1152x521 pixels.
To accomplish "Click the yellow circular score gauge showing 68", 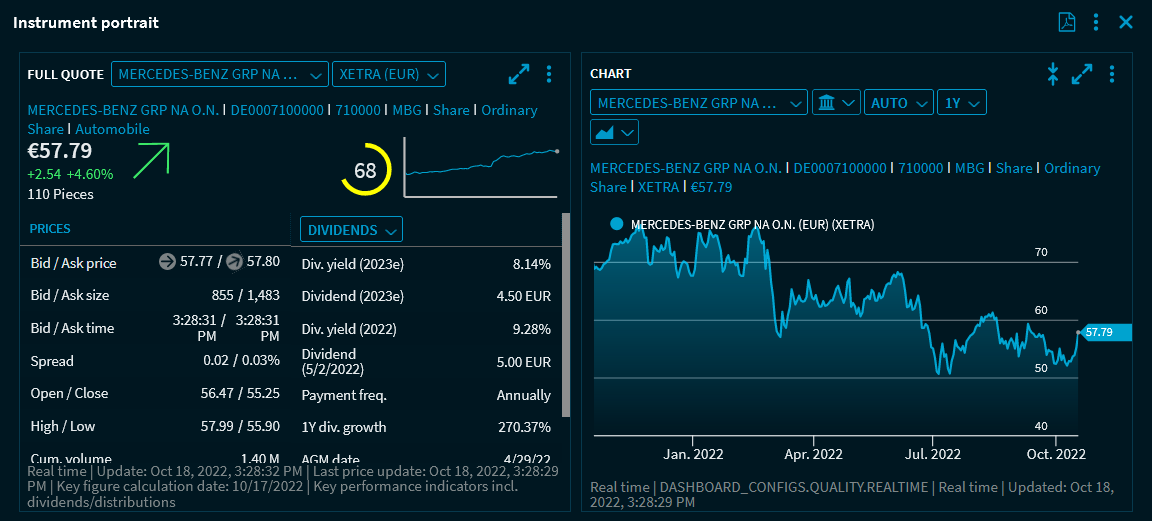I will coord(365,170).
